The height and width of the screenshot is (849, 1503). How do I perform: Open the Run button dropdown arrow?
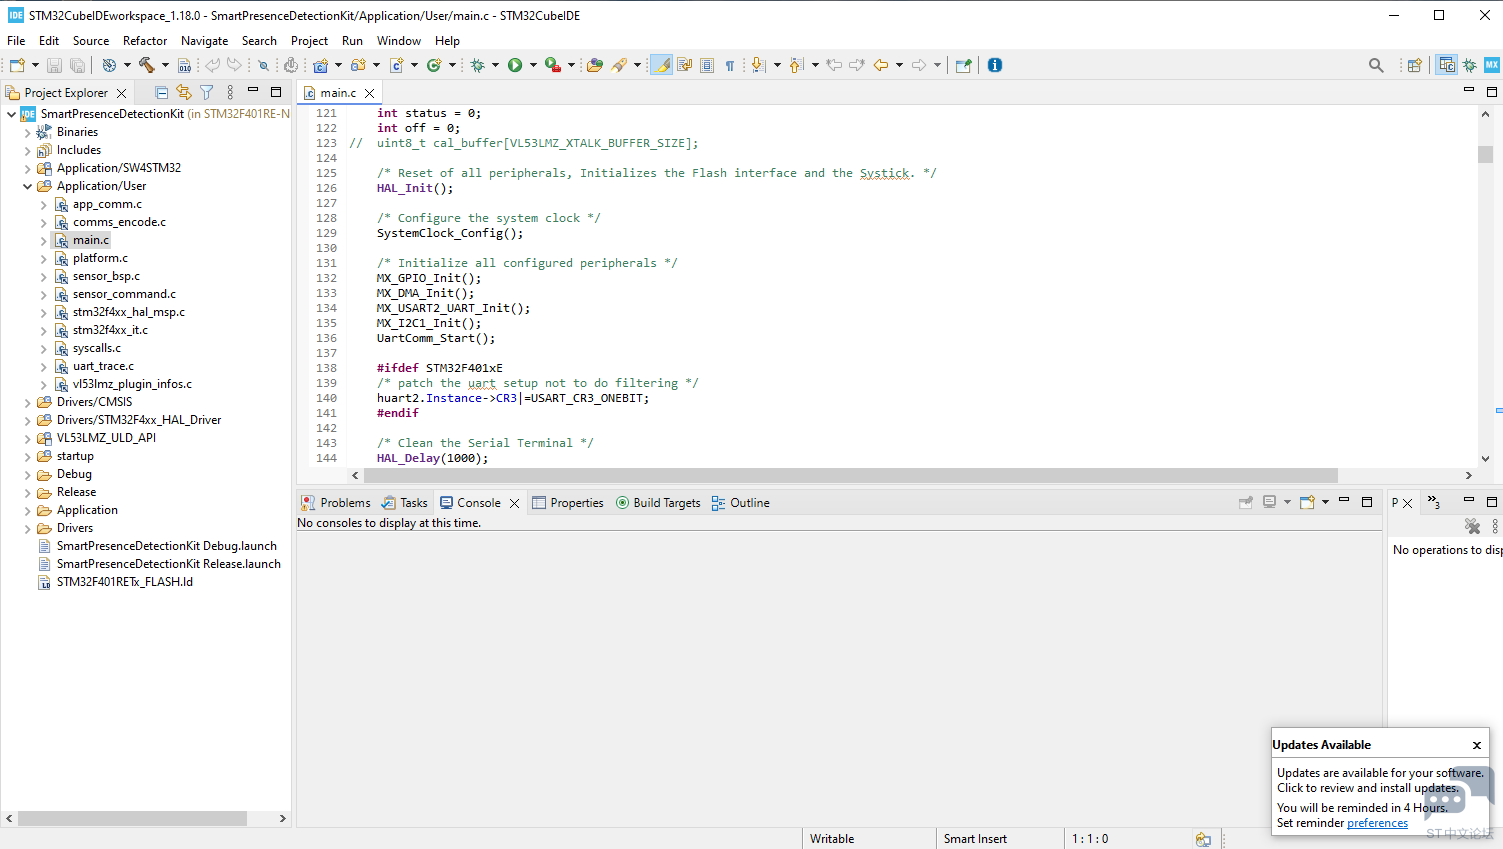click(x=533, y=65)
